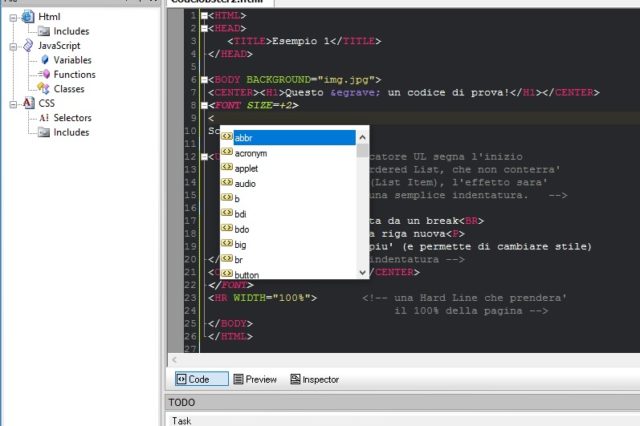Open the Inspector tab

pos(314,379)
